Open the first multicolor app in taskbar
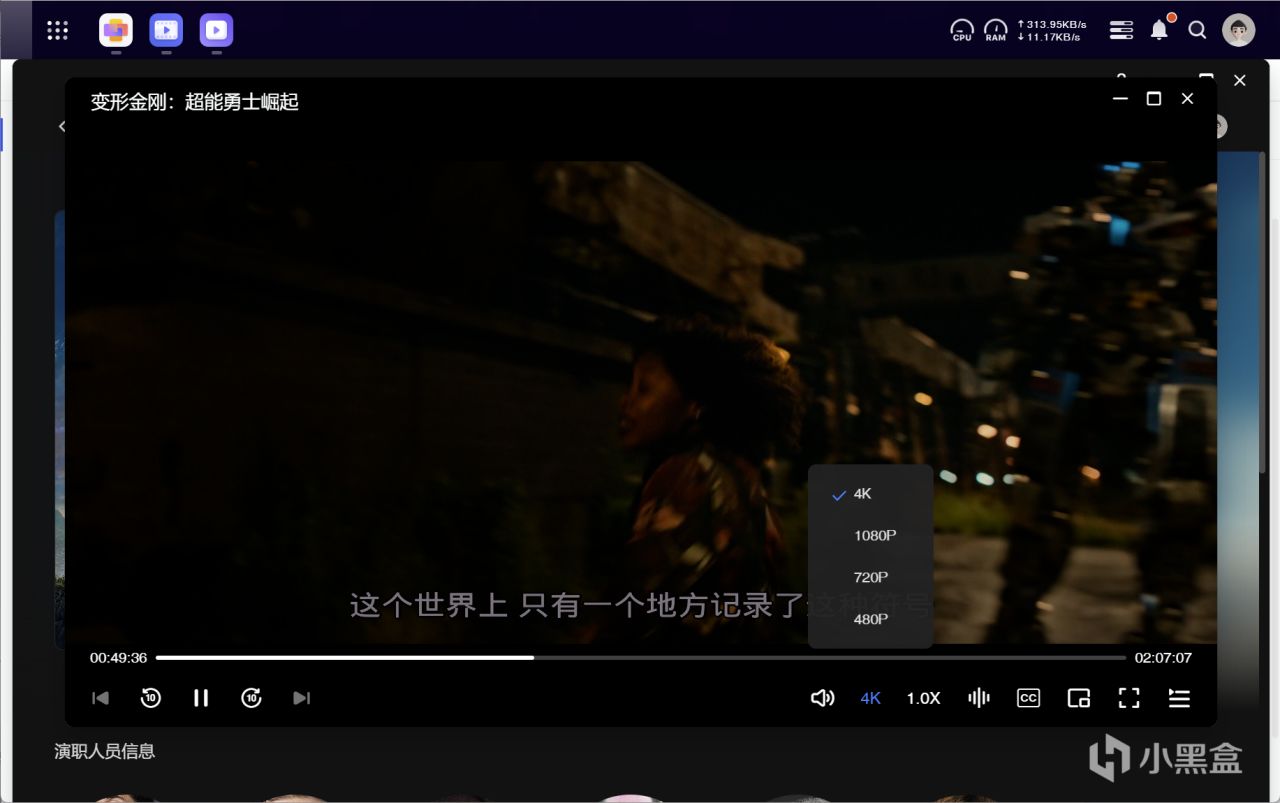1280x803 pixels. pyautogui.click(x=116, y=30)
